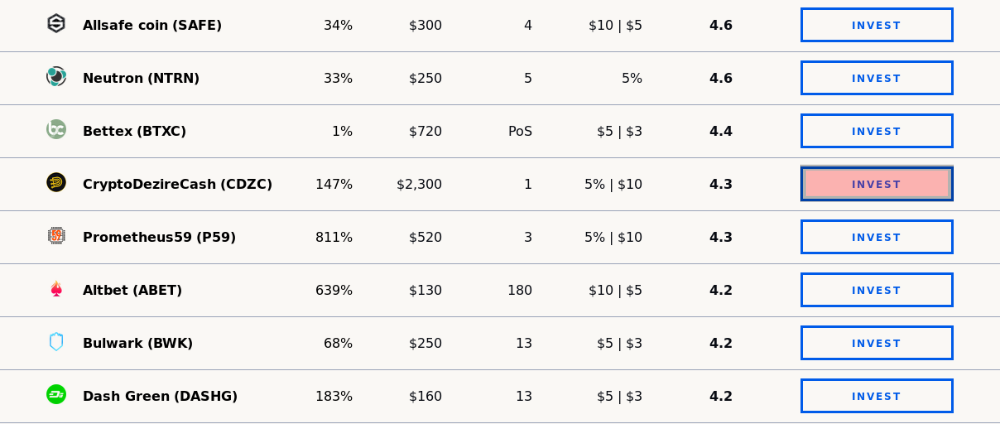Click the Dash Green logo icon

coord(56,395)
